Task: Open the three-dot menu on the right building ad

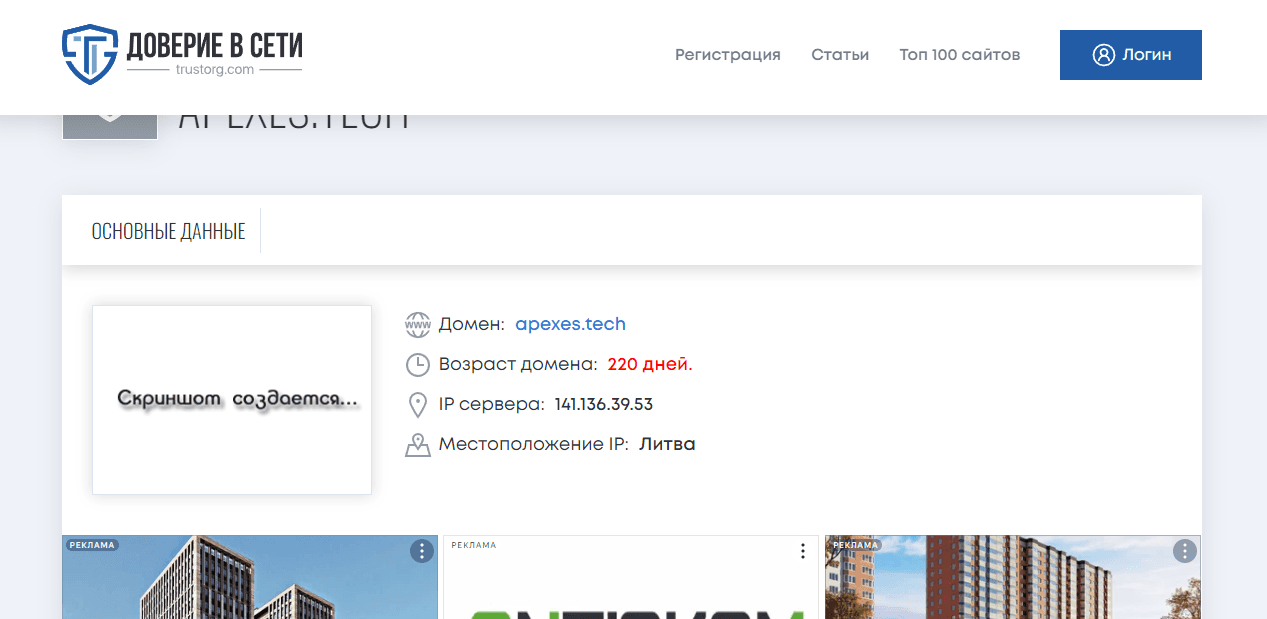Action: click(x=1184, y=550)
